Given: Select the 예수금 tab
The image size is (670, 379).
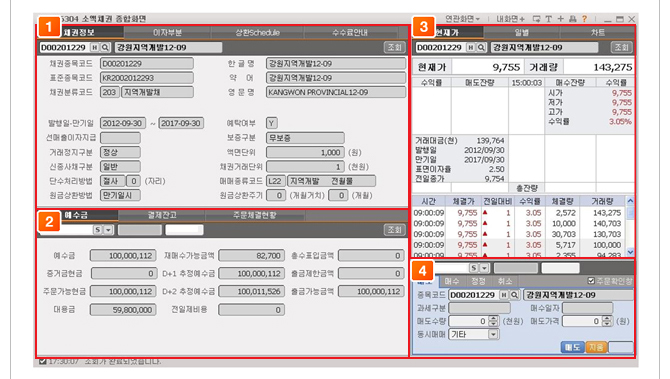Looking at the screenshot, I should pyautogui.click(x=77, y=215).
